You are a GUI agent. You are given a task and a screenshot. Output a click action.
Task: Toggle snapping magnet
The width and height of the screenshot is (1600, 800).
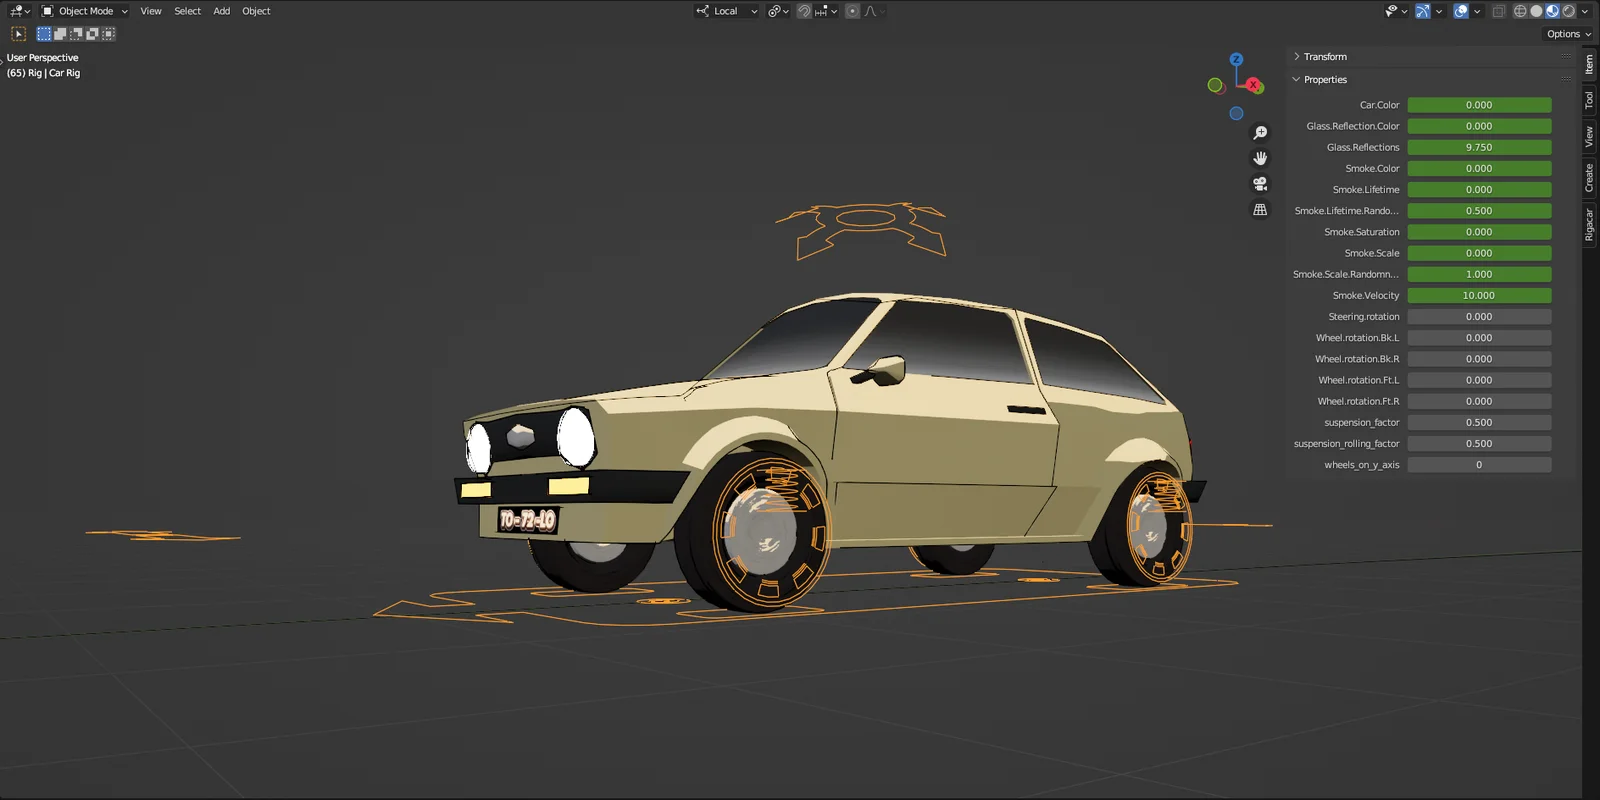(x=804, y=11)
